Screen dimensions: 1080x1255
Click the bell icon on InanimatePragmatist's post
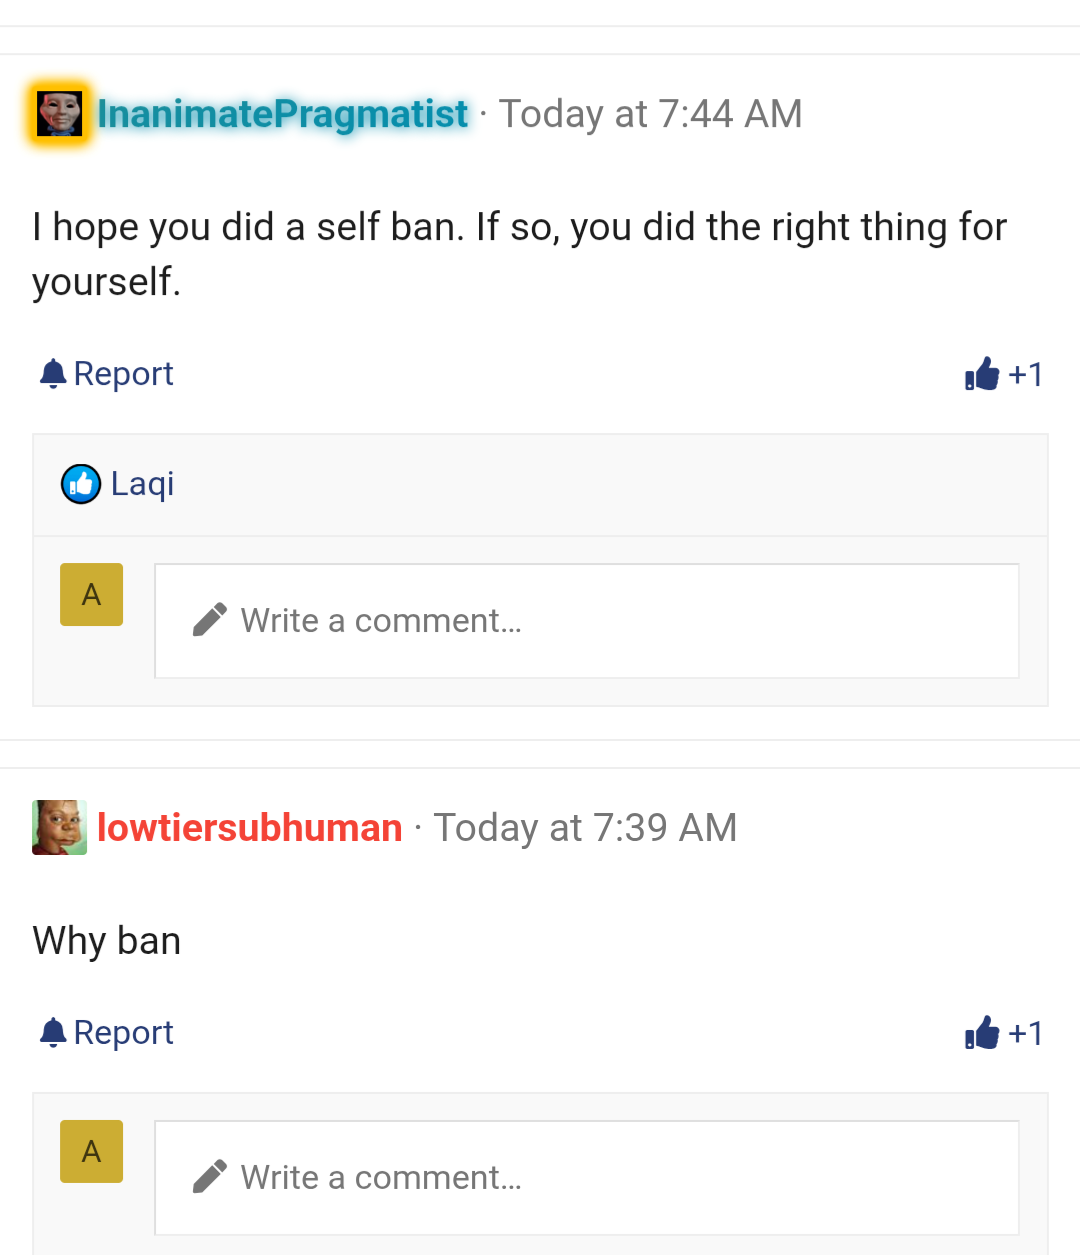coord(53,374)
